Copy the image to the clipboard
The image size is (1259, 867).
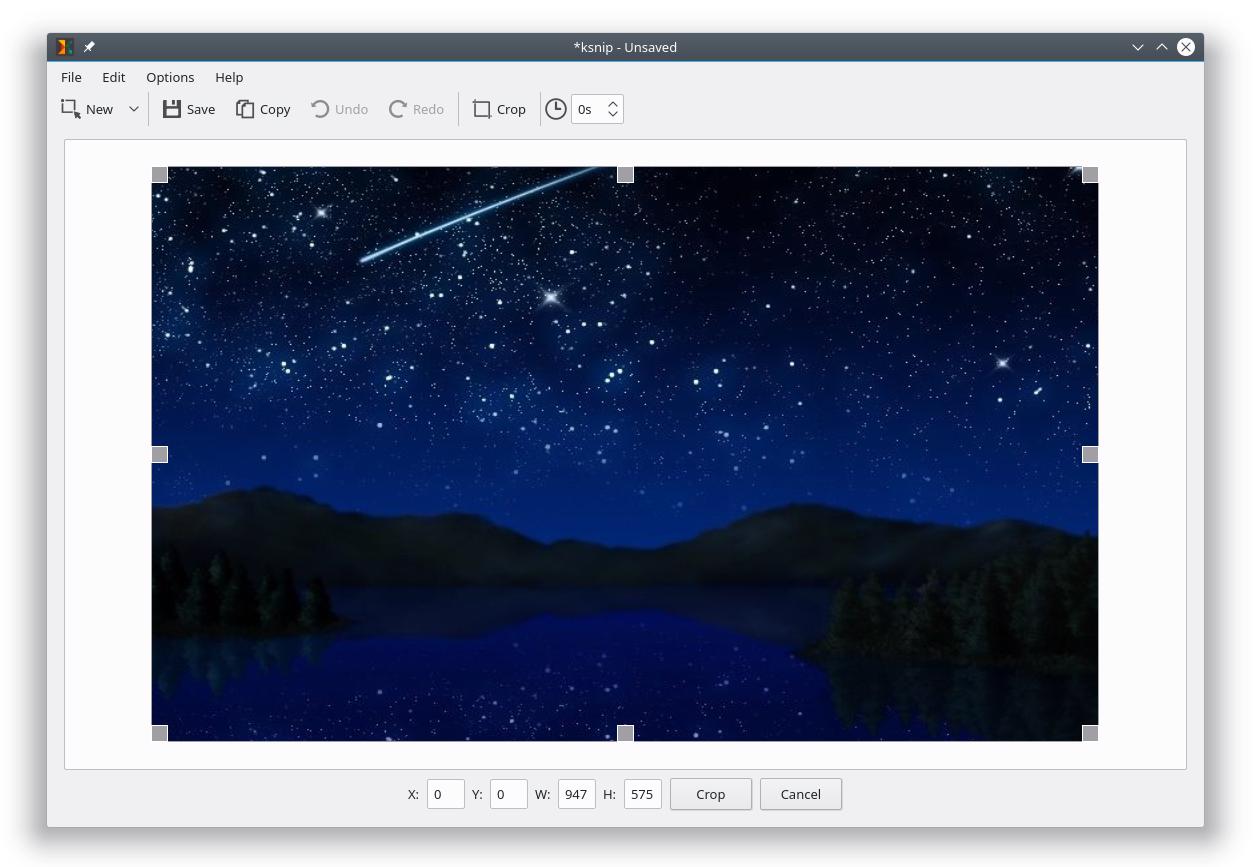tap(263, 109)
